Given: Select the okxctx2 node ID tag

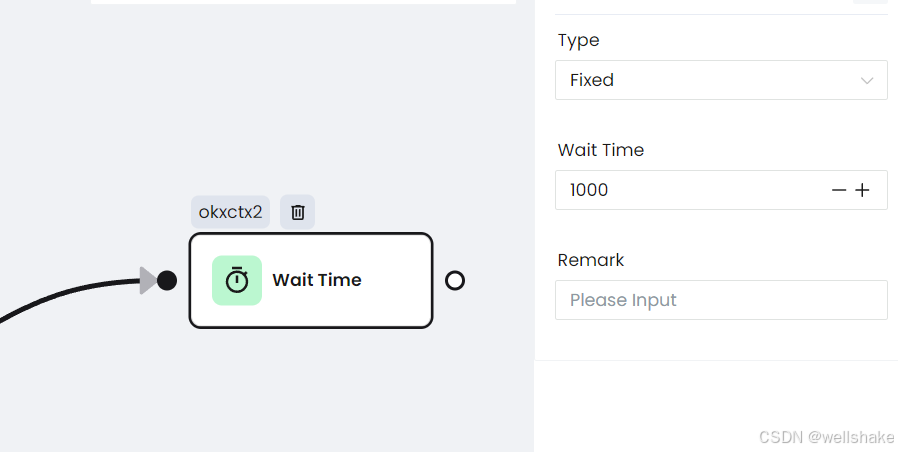Looking at the screenshot, I should [230, 212].
